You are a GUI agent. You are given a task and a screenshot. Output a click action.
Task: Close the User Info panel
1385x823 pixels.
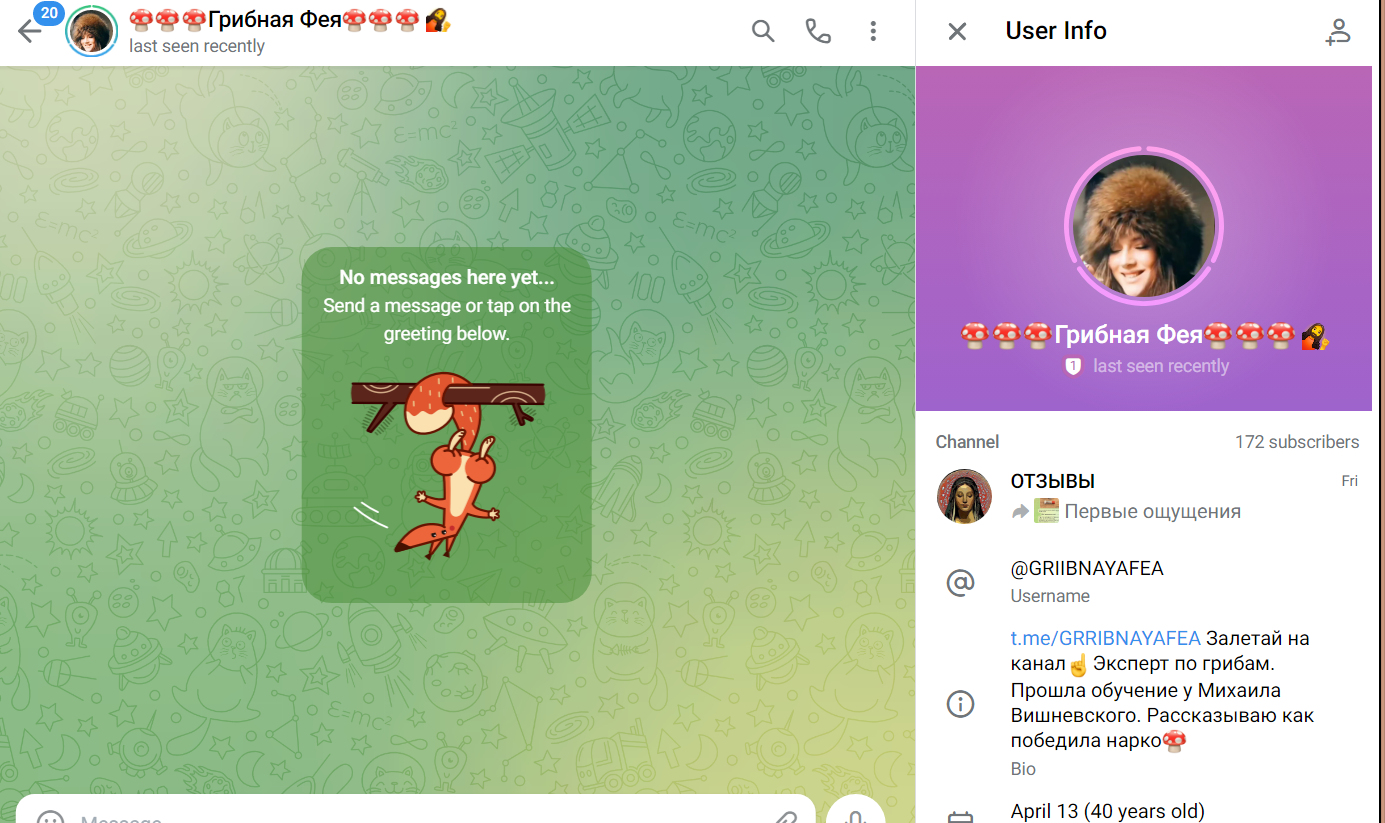[957, 32]
